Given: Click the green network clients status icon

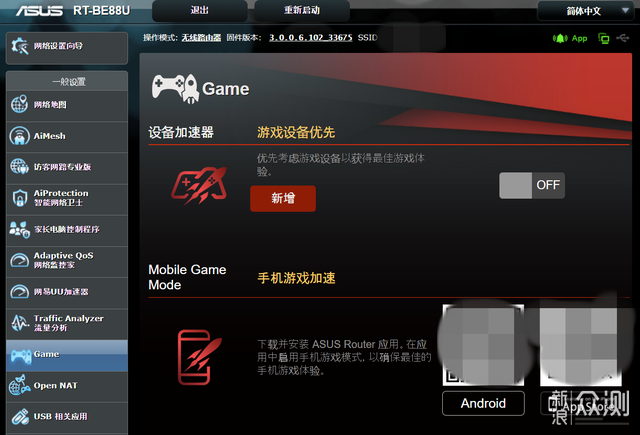Looking at the screenshot, I should pyautogui.click(x=603, y=38).
